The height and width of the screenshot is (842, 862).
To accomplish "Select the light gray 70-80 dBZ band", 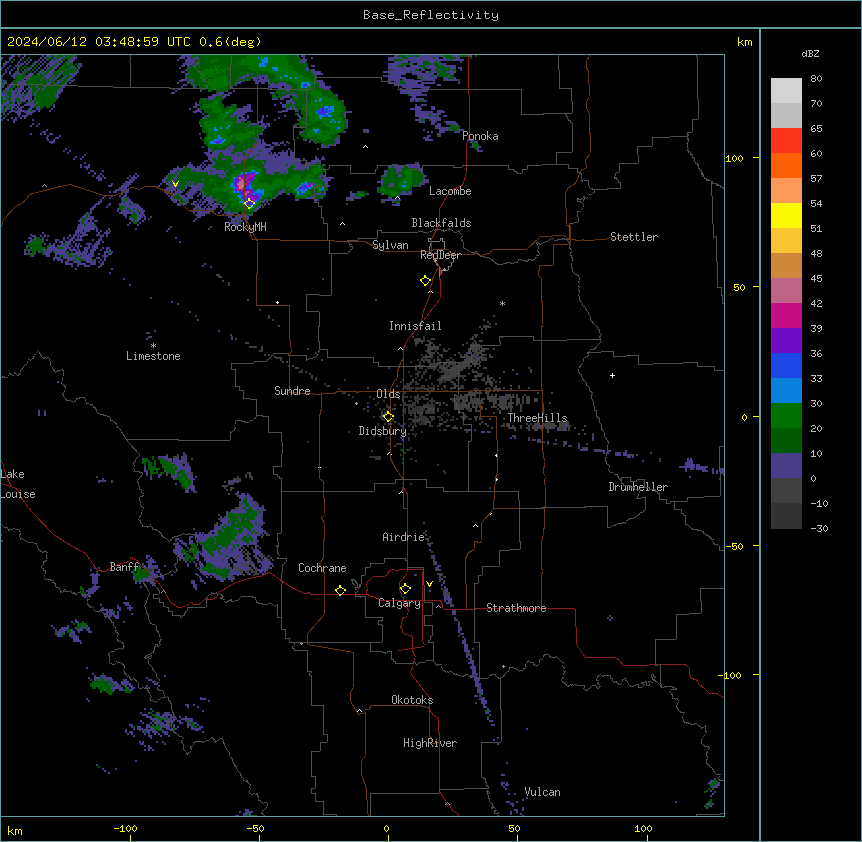I will pos(786,91).
